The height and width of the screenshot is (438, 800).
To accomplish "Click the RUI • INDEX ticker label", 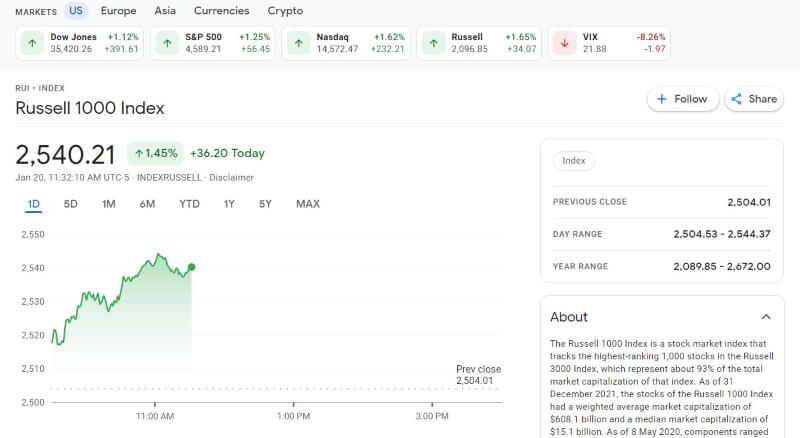I will point(40,88).
